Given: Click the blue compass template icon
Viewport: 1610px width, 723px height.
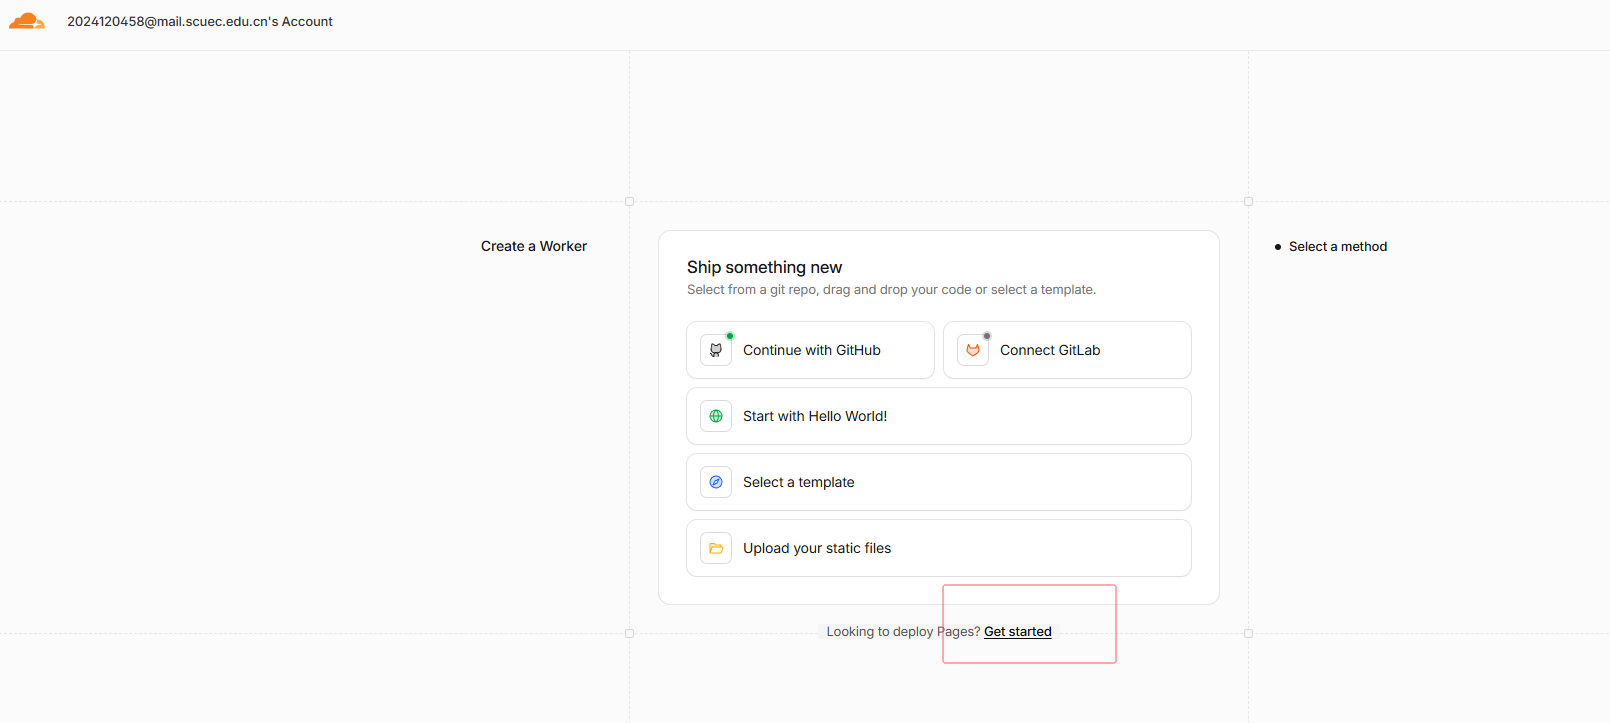Looking at the screenshot, I should [x=716, y=482].
